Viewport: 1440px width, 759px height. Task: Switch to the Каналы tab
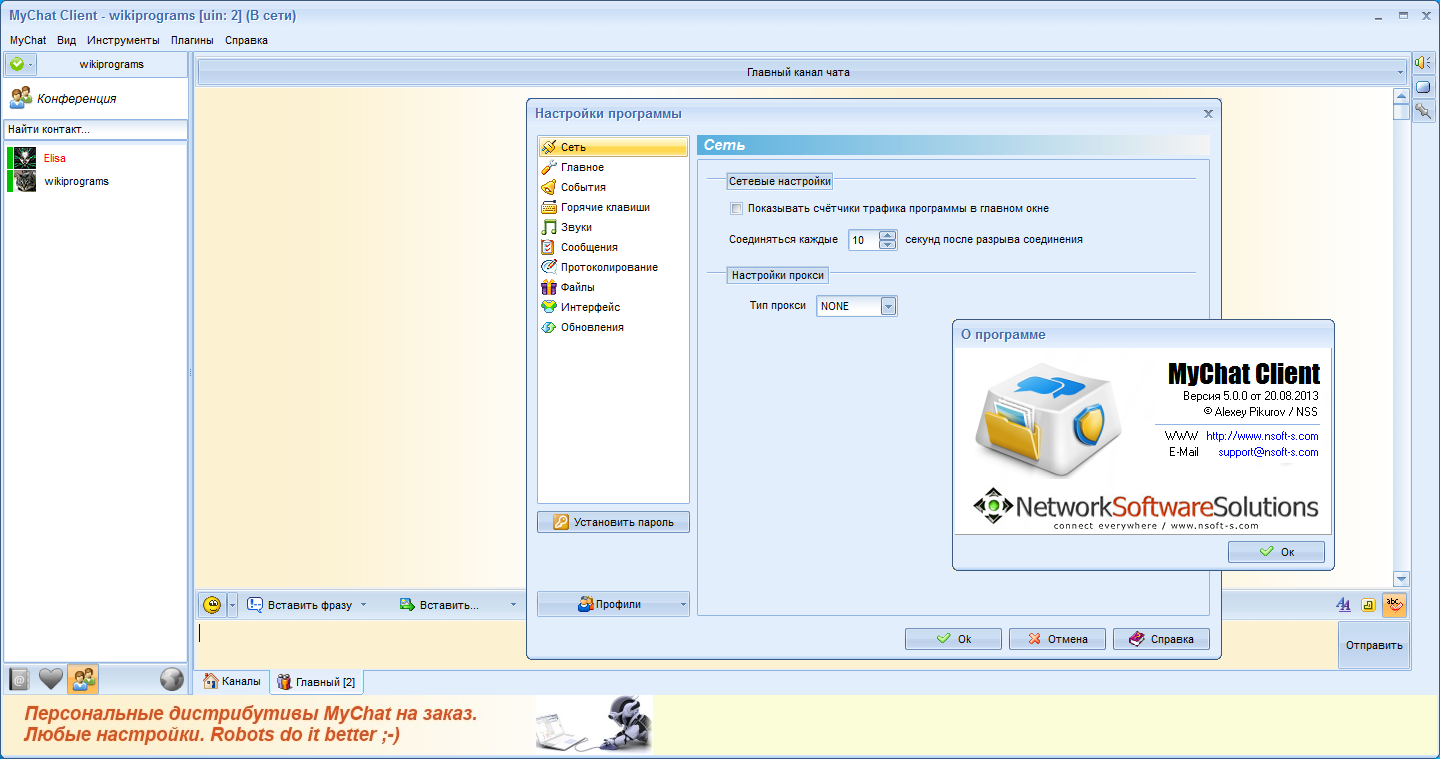click(232, 681)
